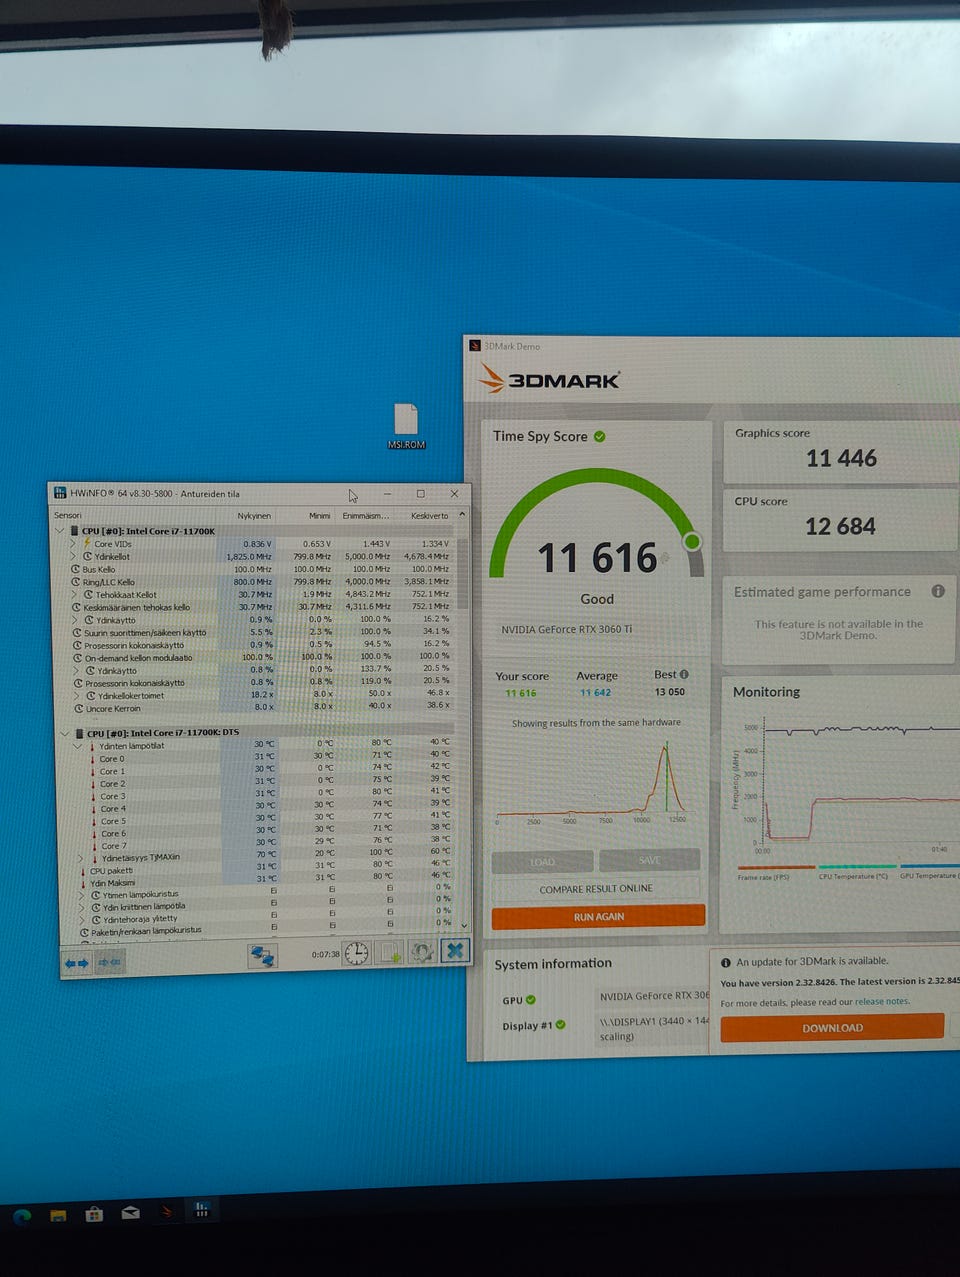Select the Bus Kello sensor row
Viewport: 960px width, 1277px height.
click(262, 569)
